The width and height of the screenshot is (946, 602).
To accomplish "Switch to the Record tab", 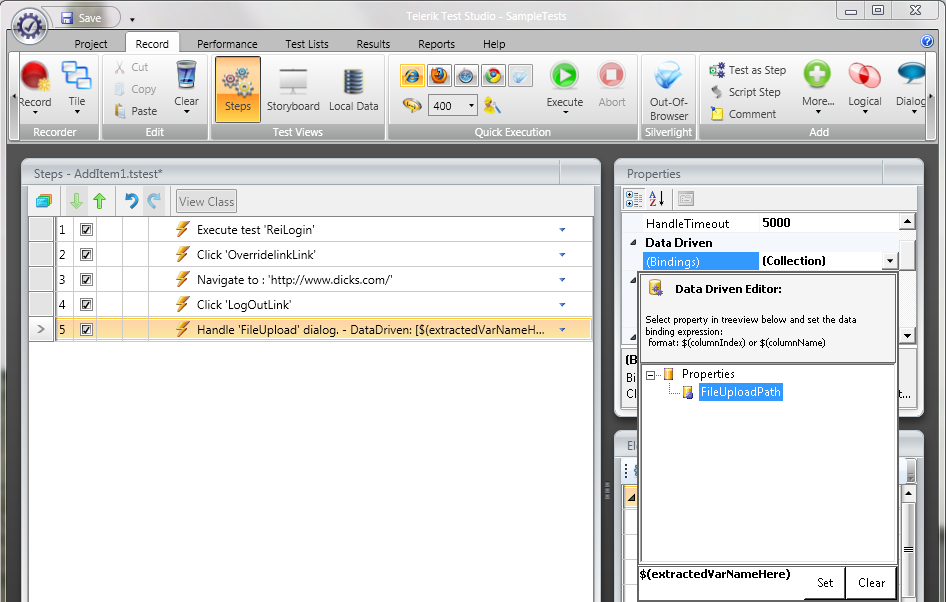I will tap(152, 44).
